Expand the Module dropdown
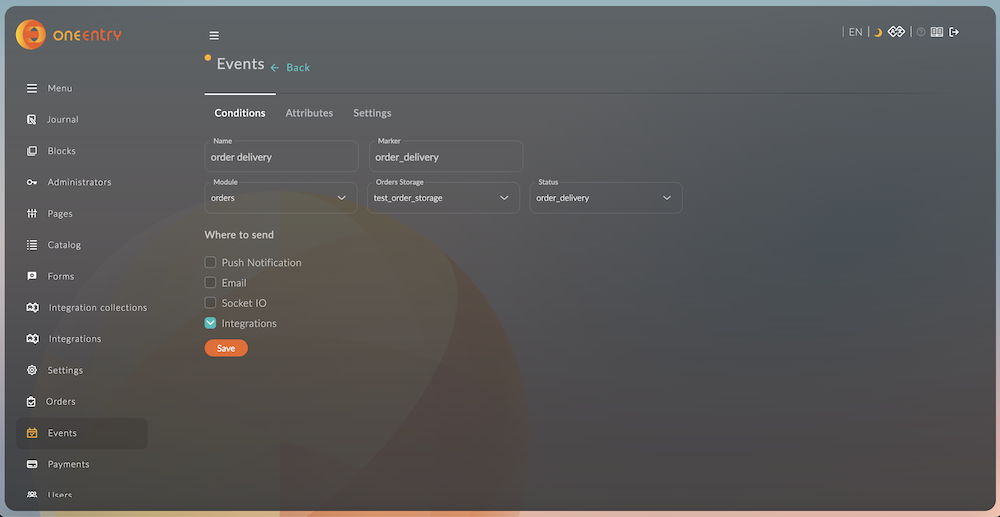Screen dimensions: 1000x517 [280, 198]
